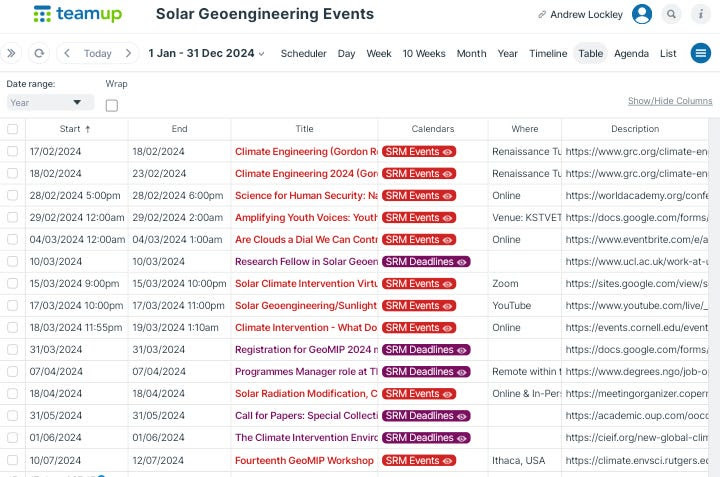Click Andrew Lockley user avatar
The width and height of the screenshot is (720, 477).
point(642,14)
